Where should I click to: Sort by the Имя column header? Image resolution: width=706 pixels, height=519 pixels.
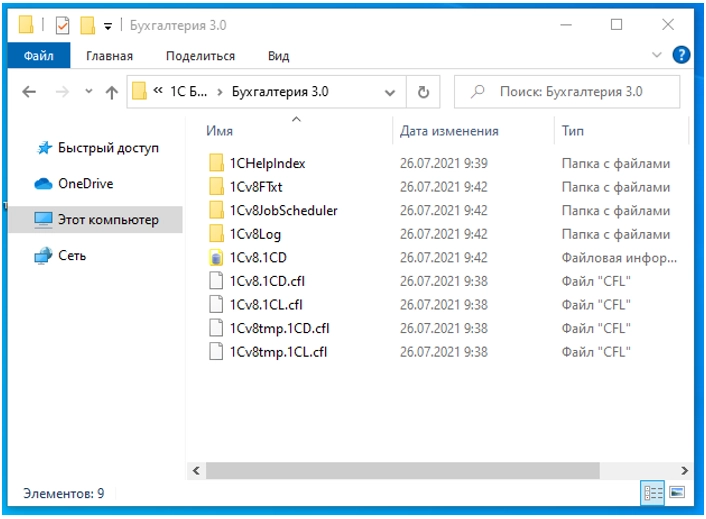click(220, 131)
